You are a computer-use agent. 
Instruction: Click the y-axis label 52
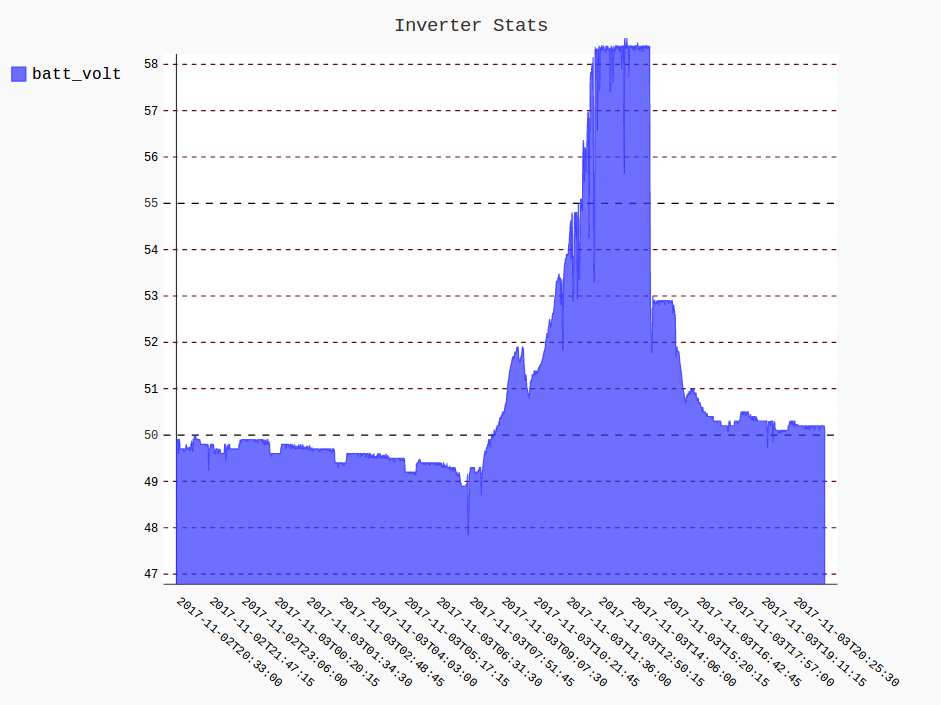click(151, 342)
